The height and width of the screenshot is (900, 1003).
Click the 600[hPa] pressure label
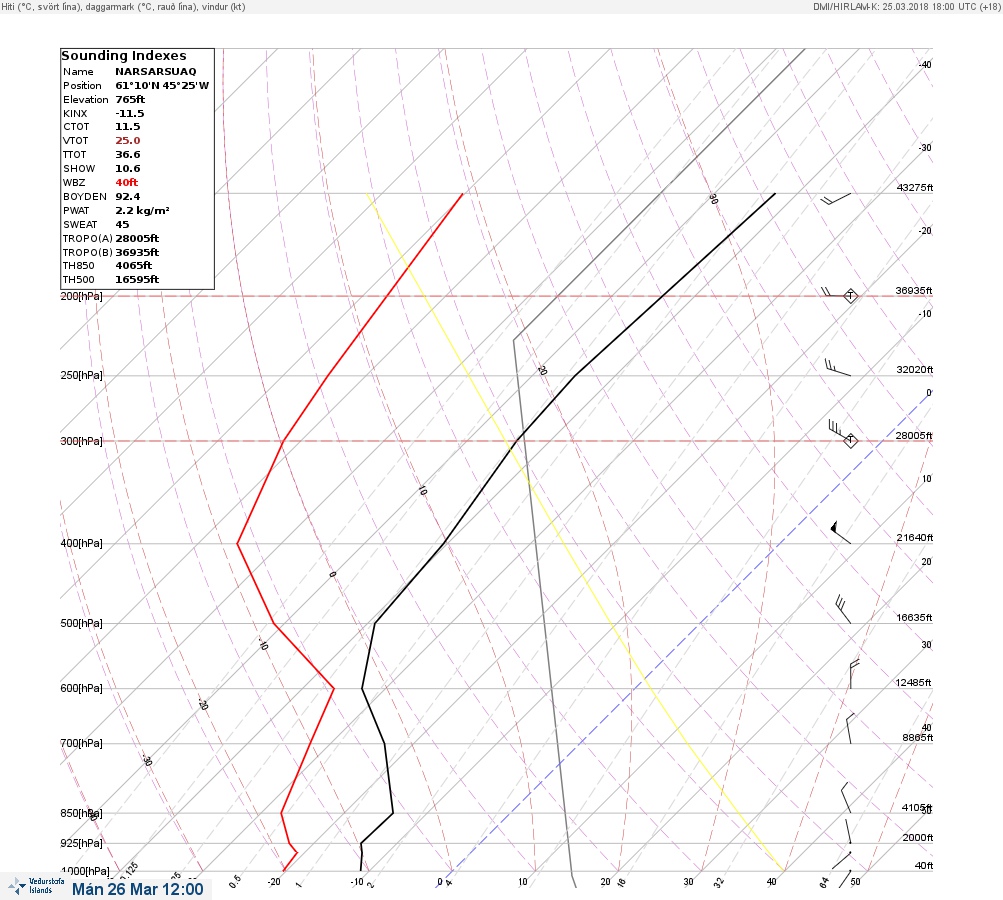[81, 688]
